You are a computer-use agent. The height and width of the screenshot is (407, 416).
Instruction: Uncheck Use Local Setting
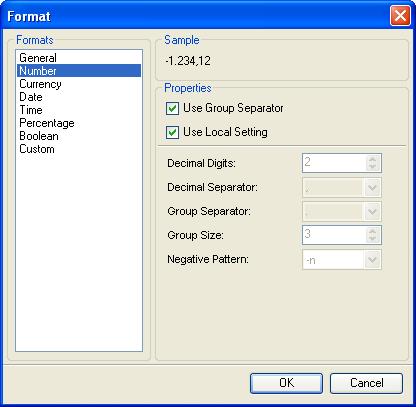[x=172, y=132]
